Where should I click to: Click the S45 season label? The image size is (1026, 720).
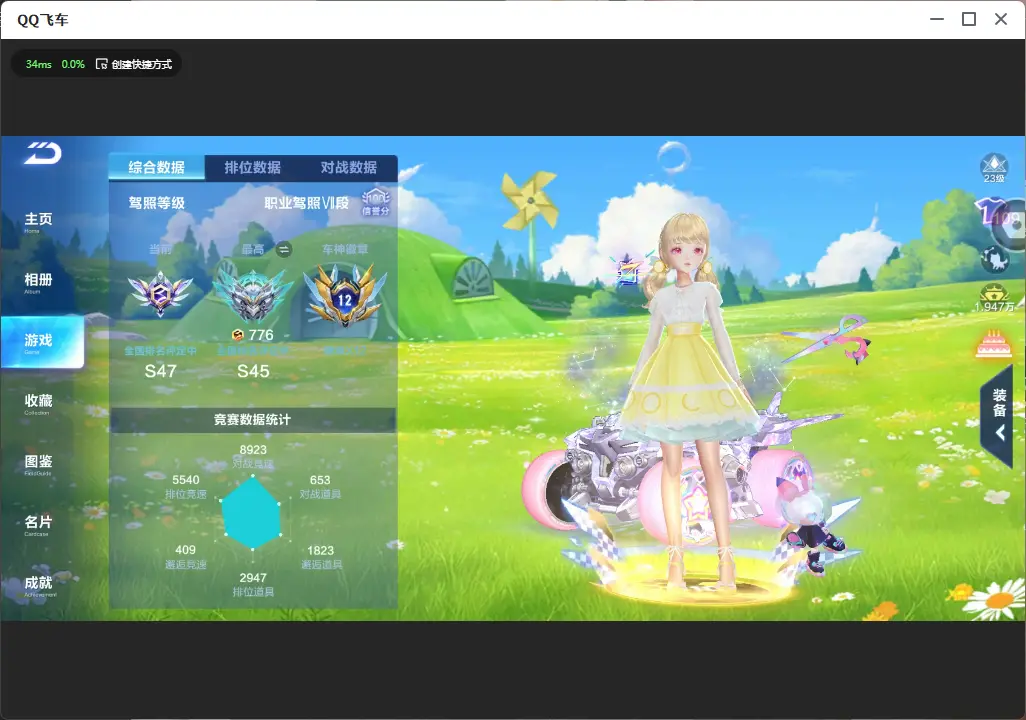pos(253,371)
